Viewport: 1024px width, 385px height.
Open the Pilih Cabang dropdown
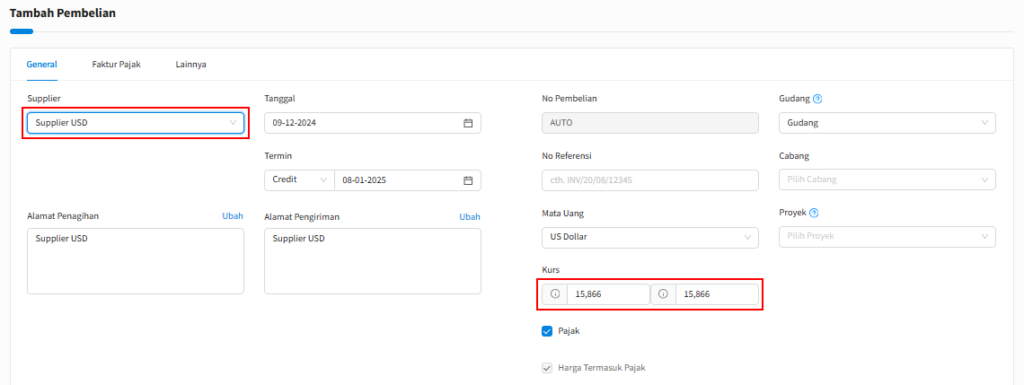[888, 180]
